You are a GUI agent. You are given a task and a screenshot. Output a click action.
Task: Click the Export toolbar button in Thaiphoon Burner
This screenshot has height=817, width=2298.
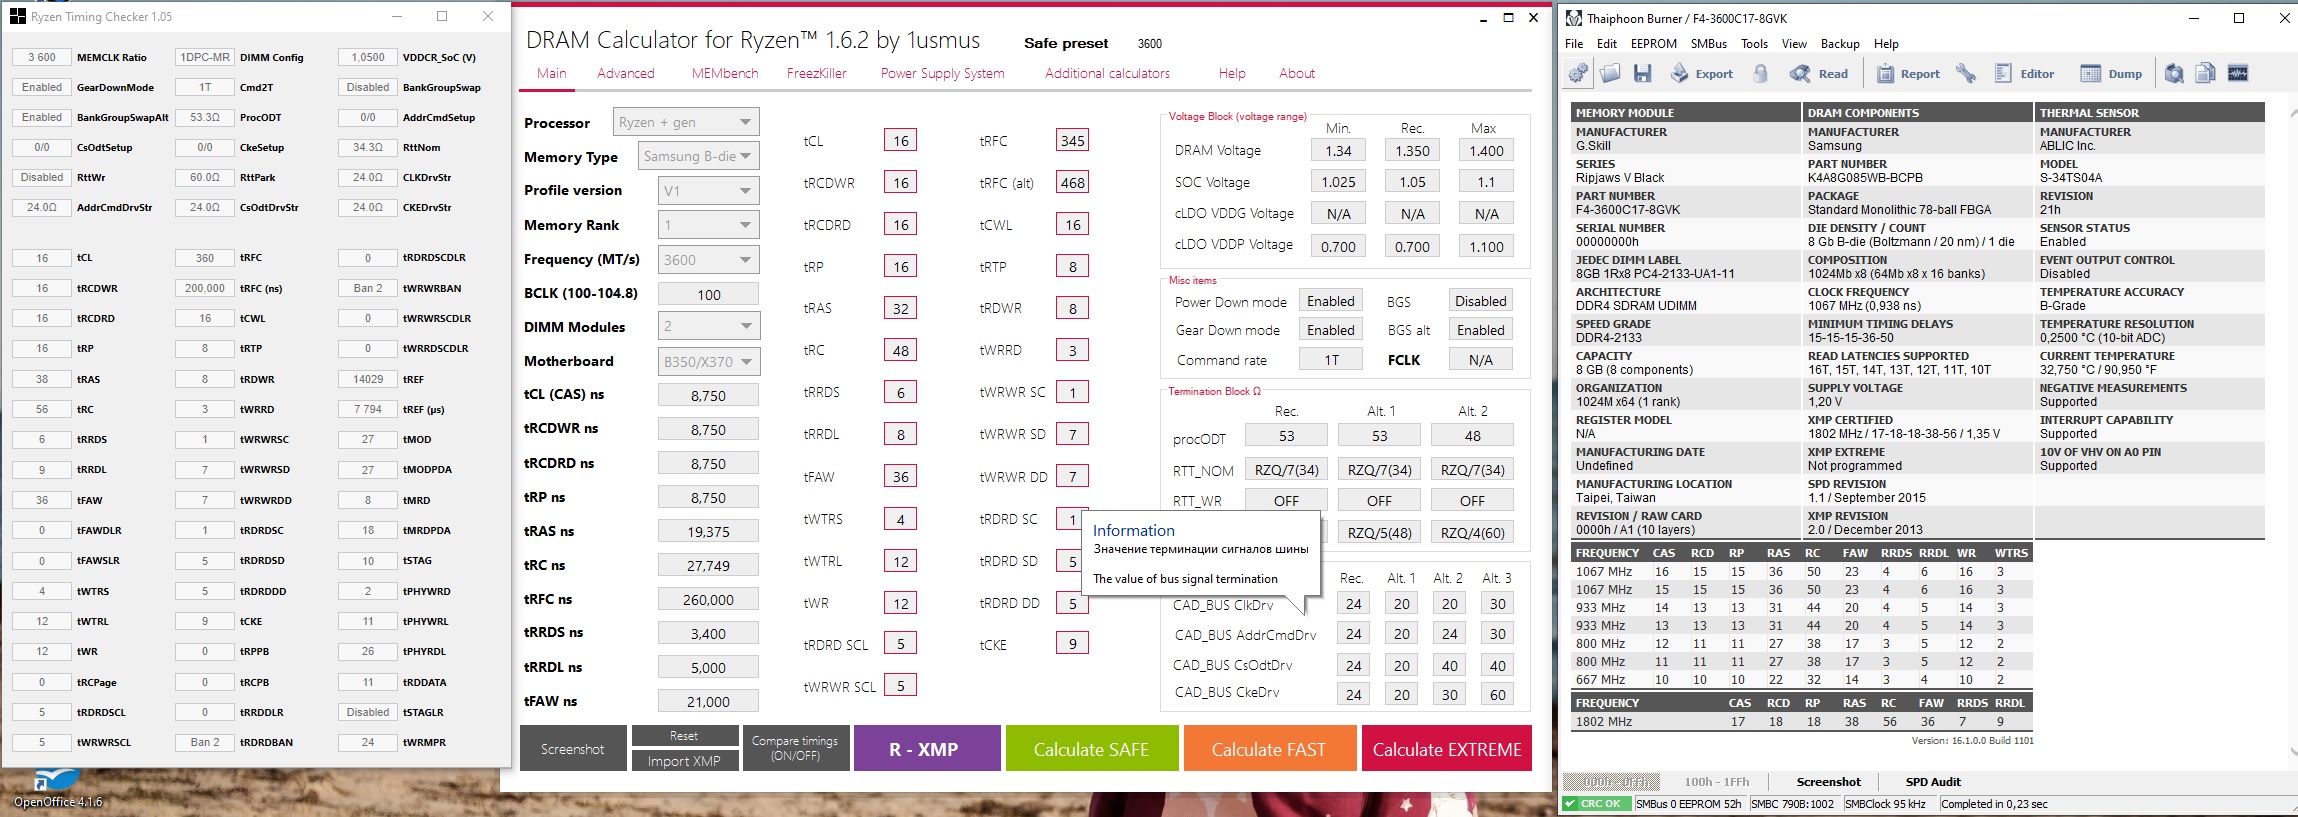[x=1701, y=73]
